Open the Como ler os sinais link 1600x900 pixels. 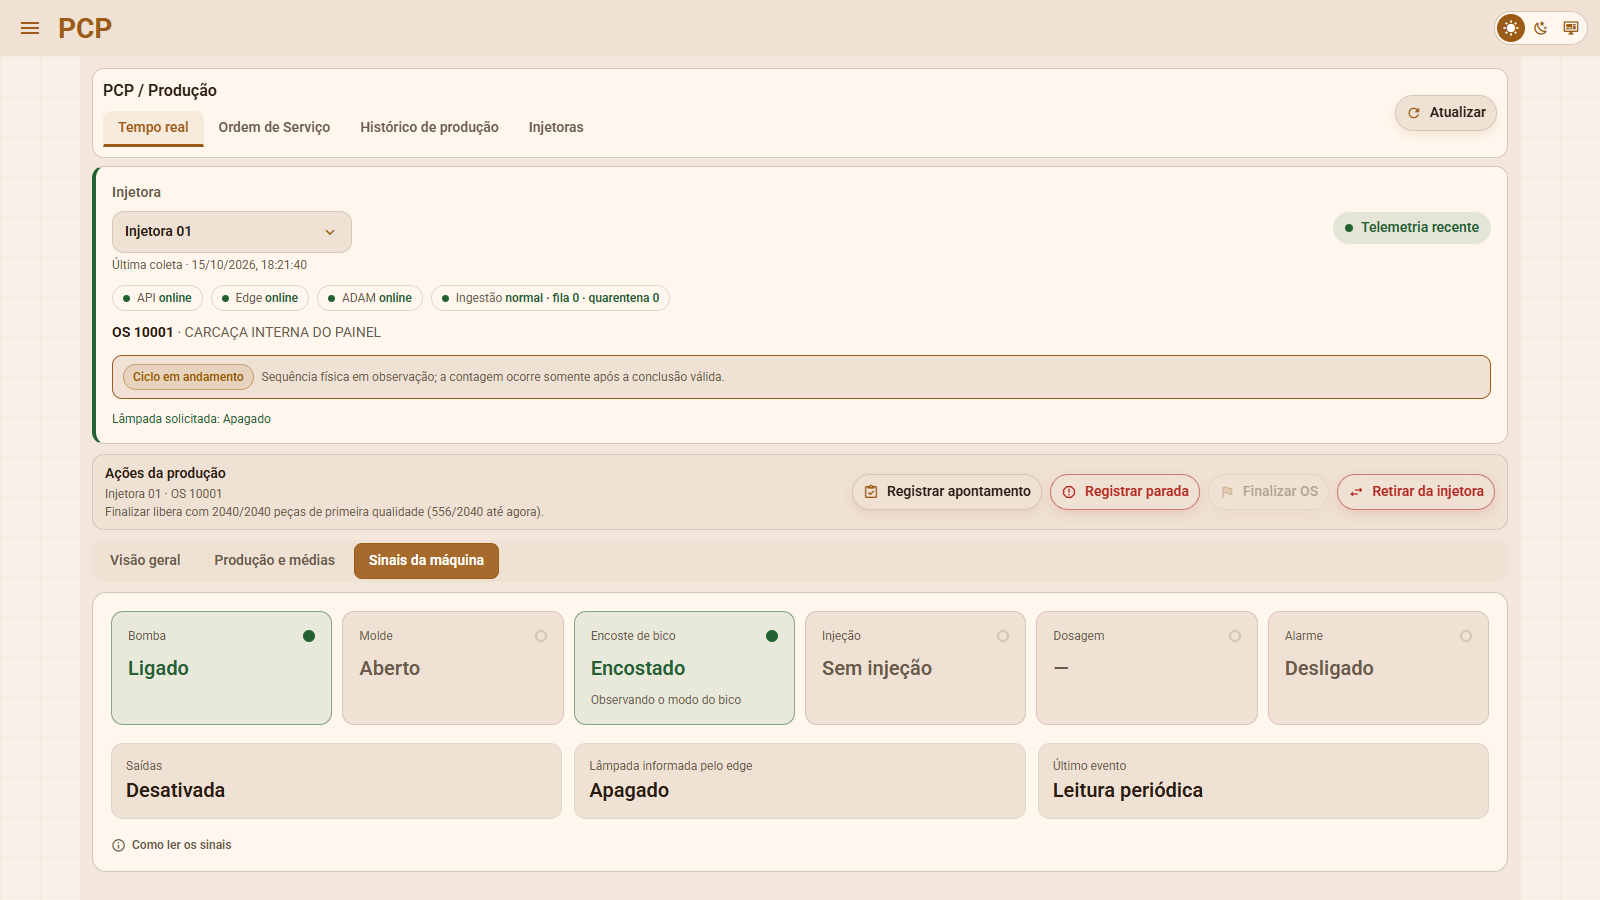[x=181, y=845]
